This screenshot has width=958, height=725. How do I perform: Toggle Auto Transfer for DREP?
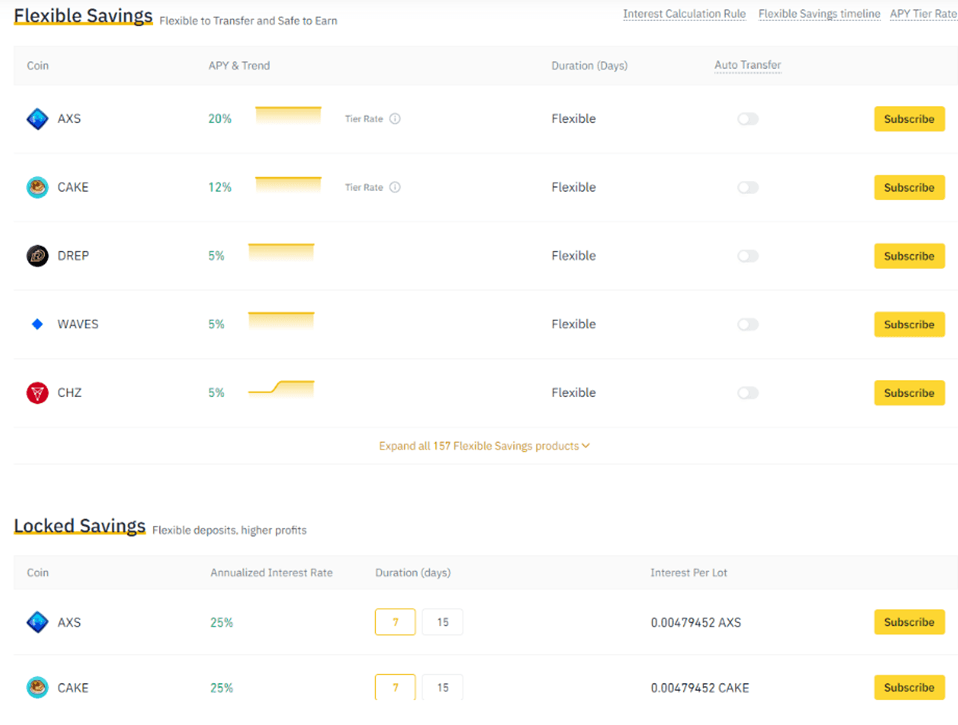747,256
